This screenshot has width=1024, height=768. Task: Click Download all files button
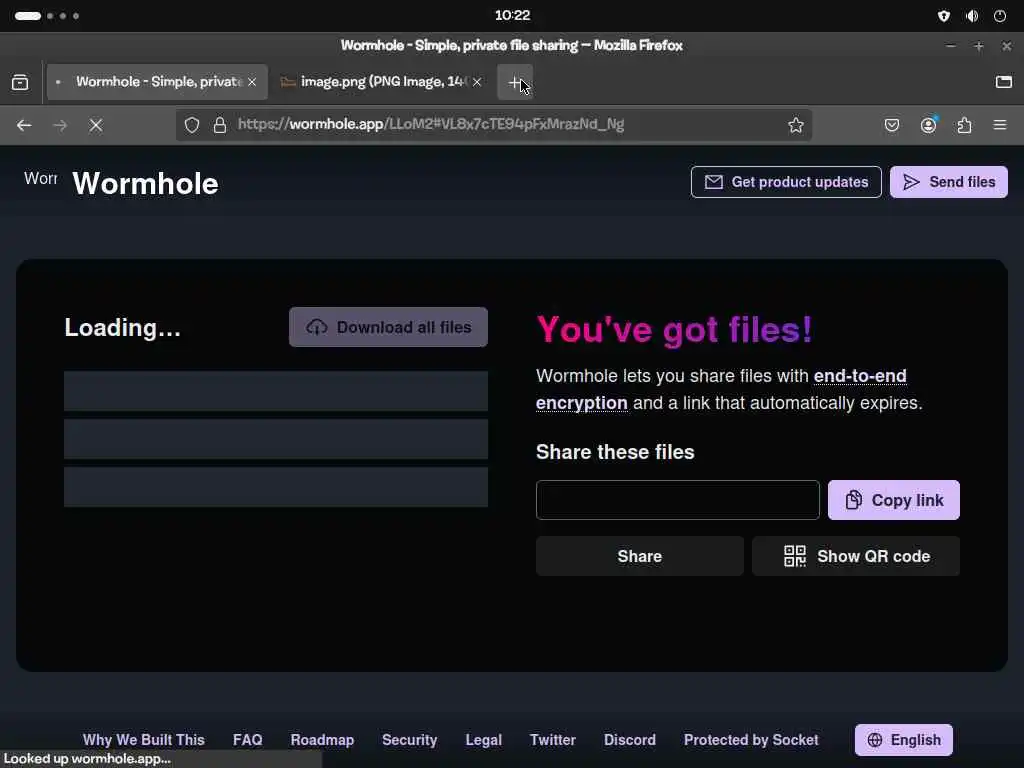pyautogui.click(x=389, y=327)
